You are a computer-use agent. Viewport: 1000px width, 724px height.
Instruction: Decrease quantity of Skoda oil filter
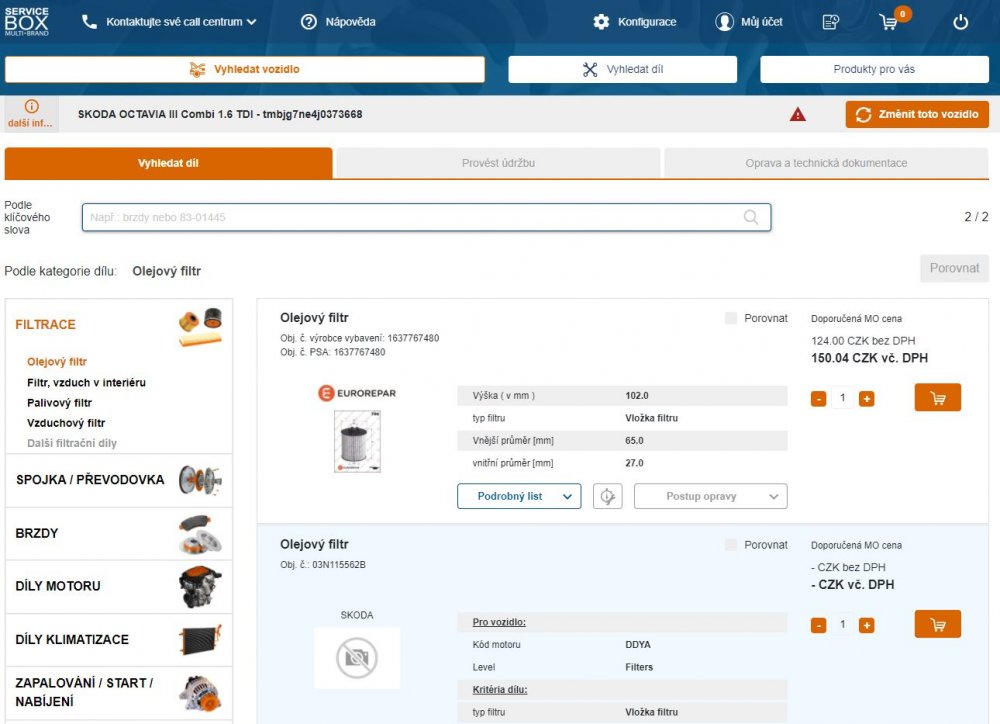(x=818, y=626)
